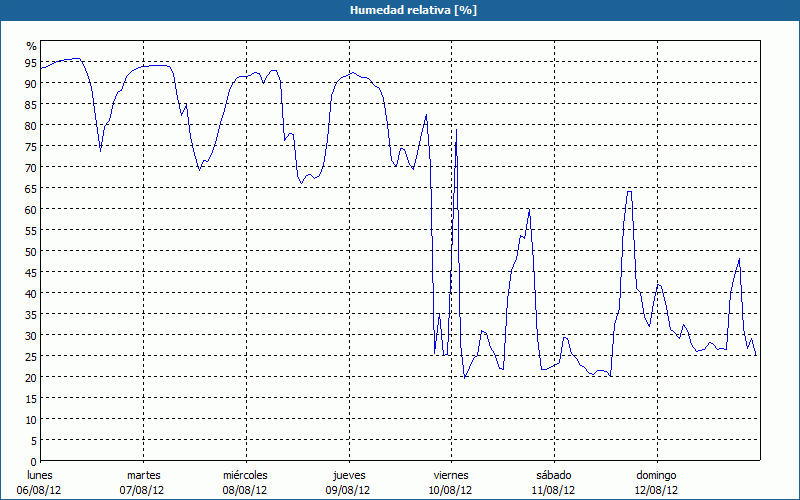Screen dimensions: 800x500
Task: Select the 10 label on the Y axis
Action: pos(31,419)
